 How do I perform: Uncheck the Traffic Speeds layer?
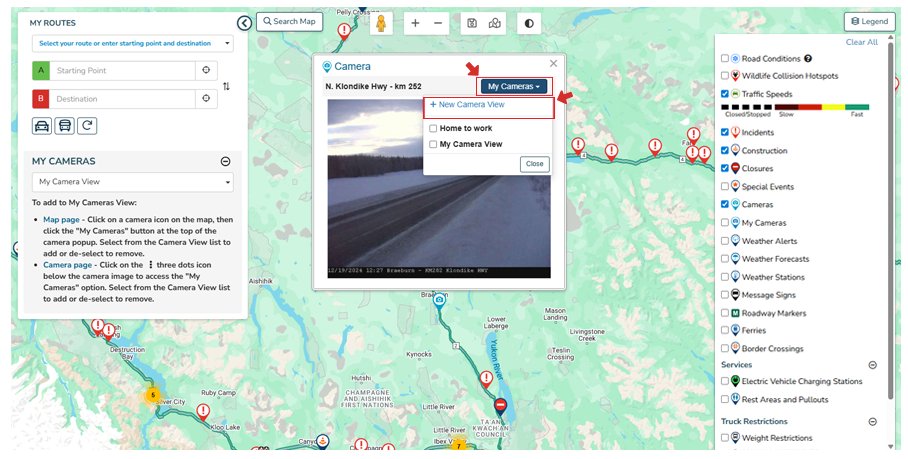(x=725, y=94)
